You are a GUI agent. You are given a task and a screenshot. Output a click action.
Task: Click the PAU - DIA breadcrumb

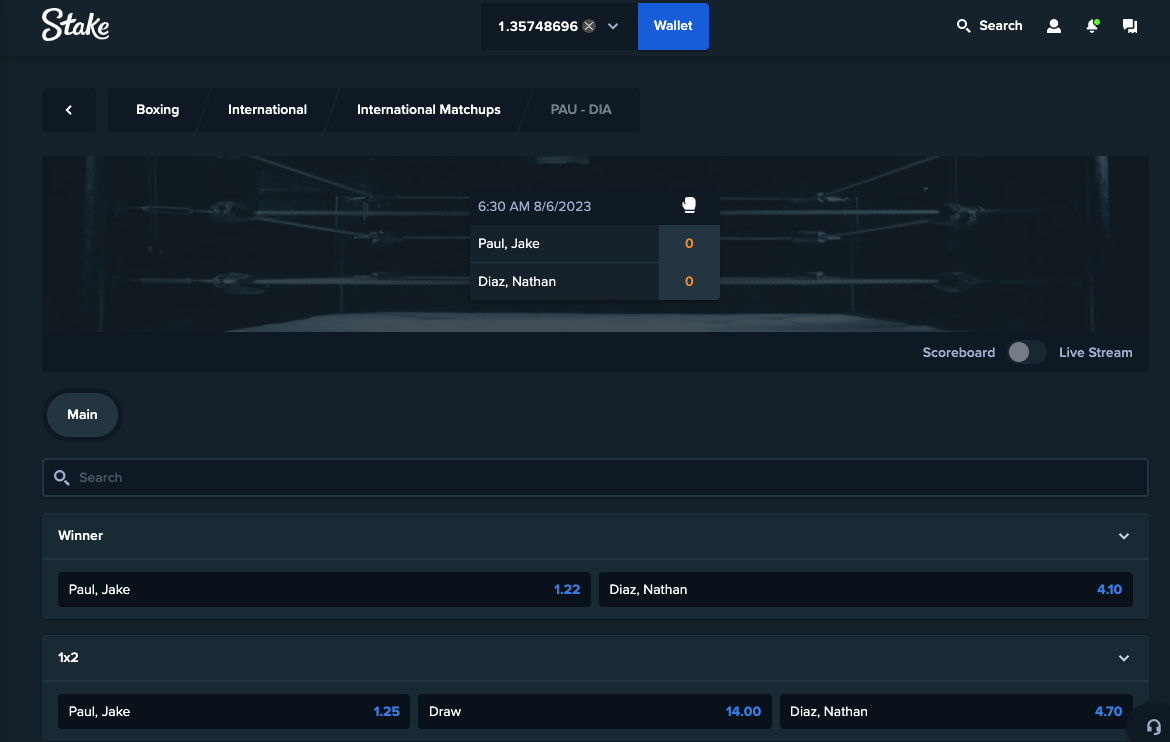(581, 110)
